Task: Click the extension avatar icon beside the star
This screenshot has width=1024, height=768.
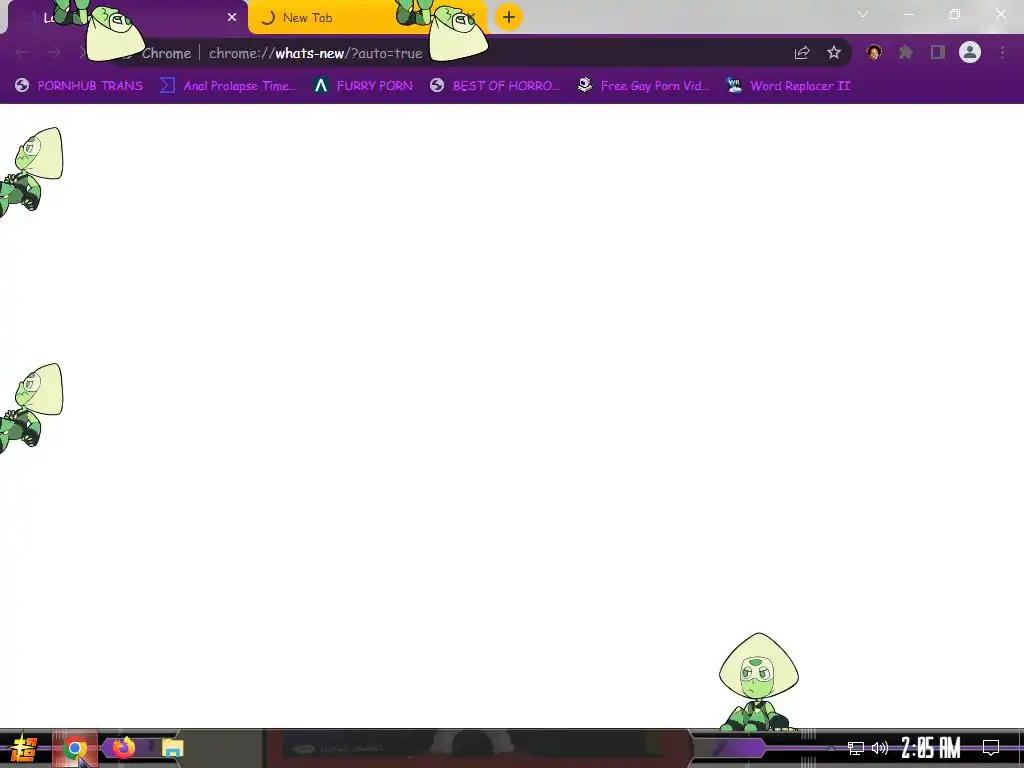Action: 874,53
